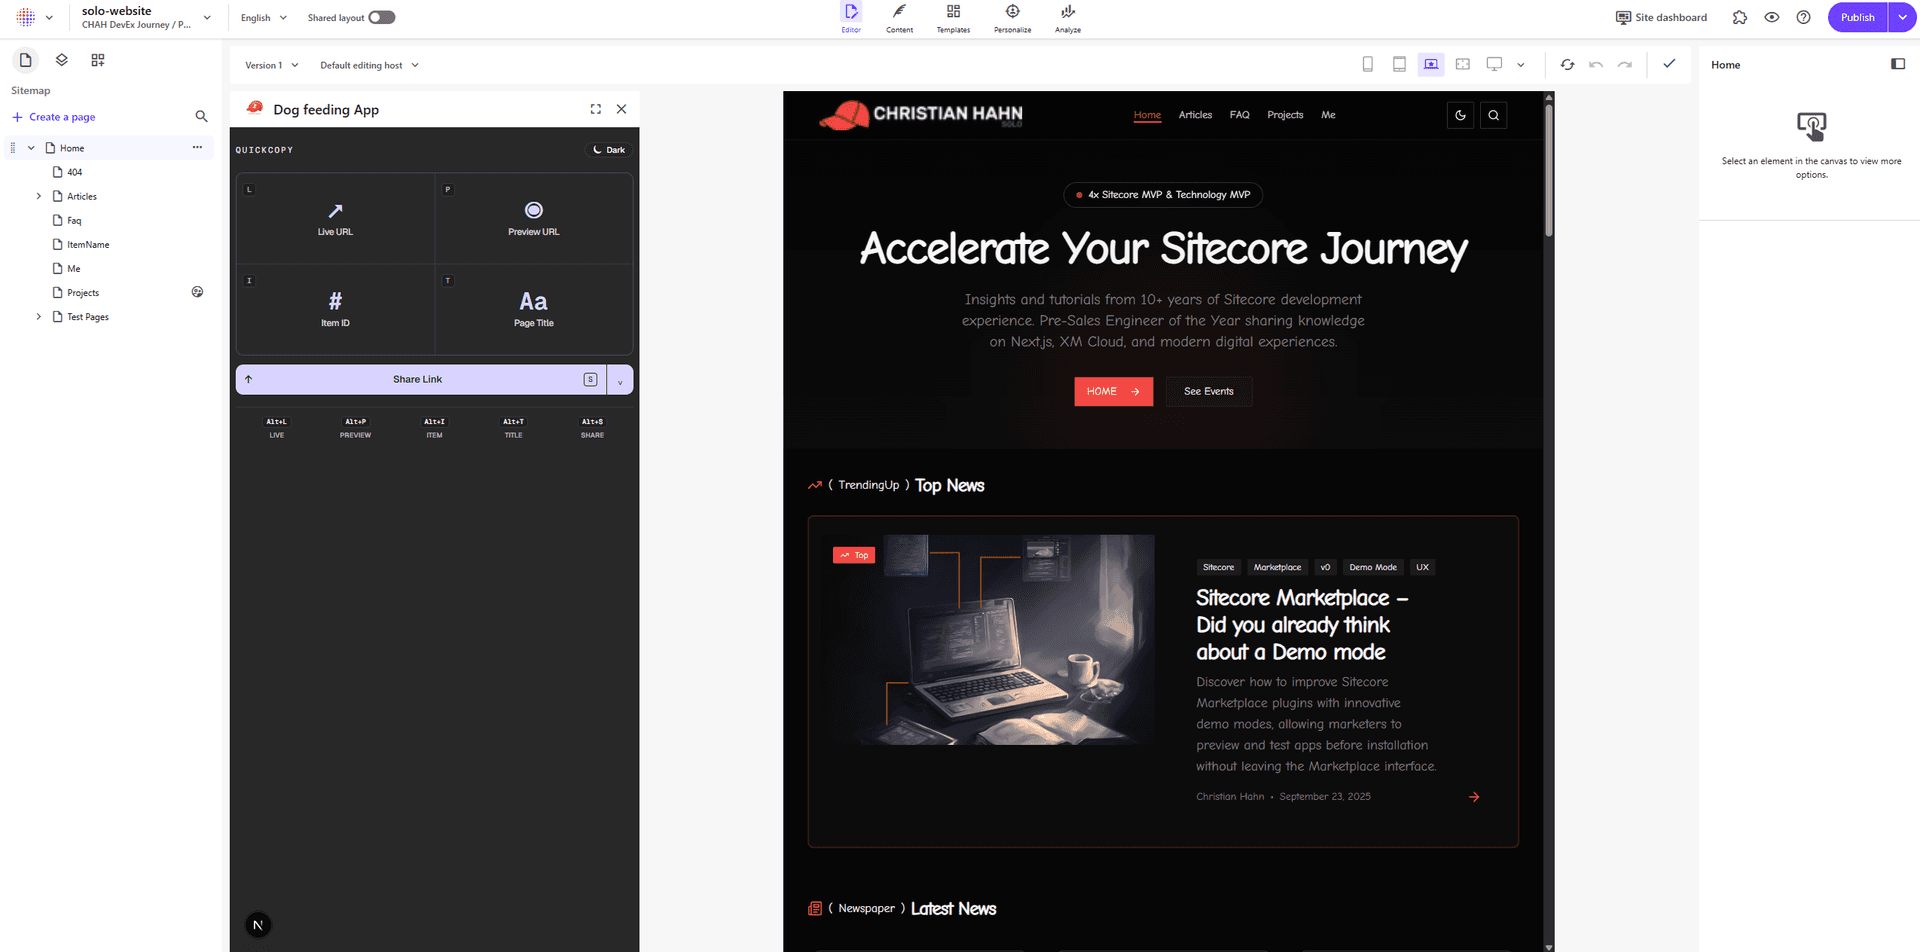Toggle Shared layout switch
The image size is (1920, 952).
pyautogui.click(x=382, y=17)
